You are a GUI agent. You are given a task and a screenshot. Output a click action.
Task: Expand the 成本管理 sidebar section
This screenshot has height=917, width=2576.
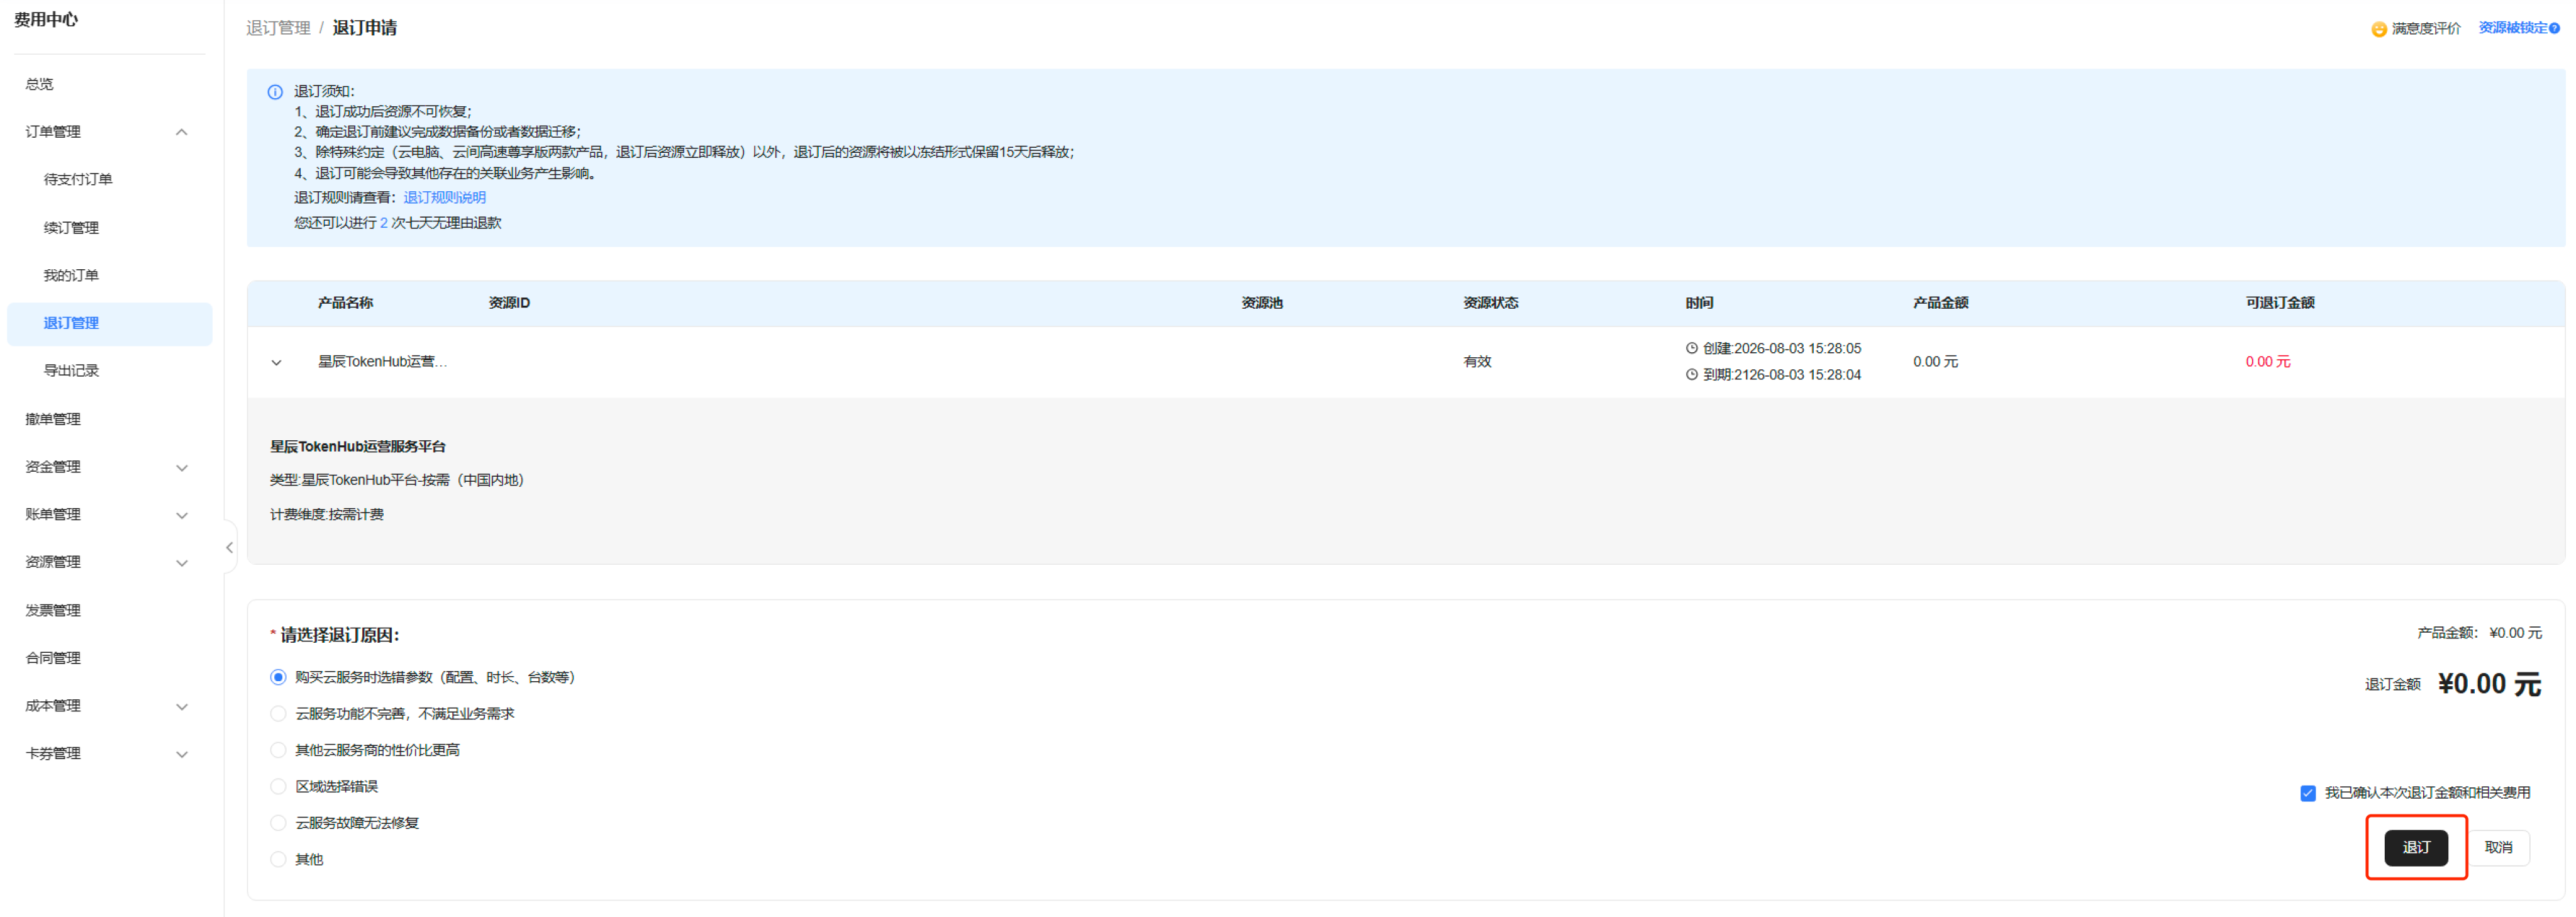[182, 706]
